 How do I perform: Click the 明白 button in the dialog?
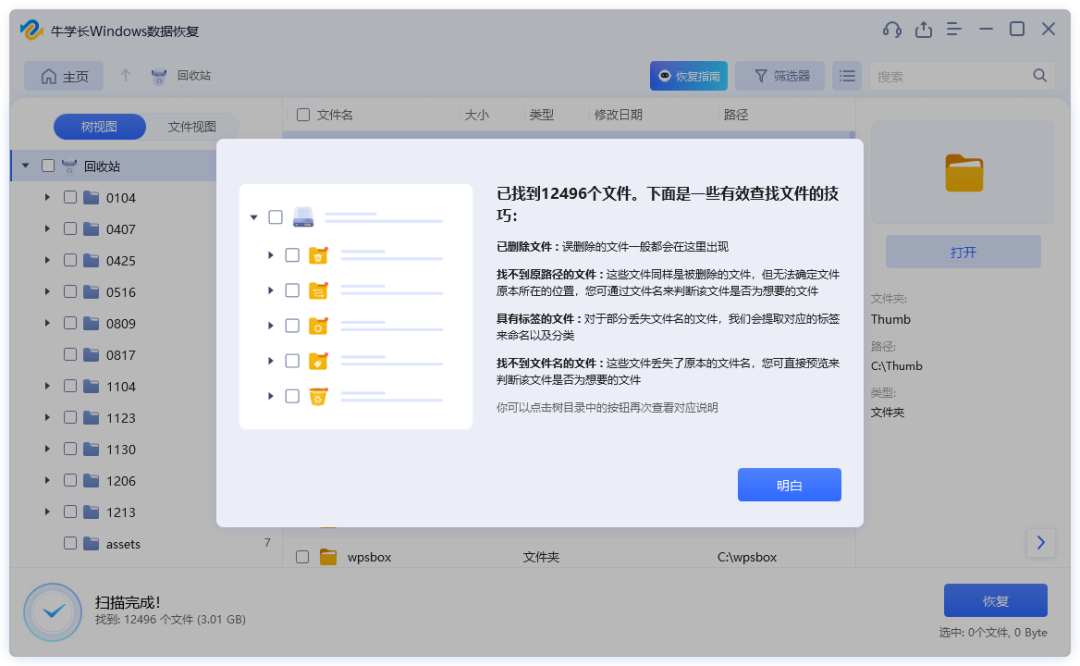(x=789, y=484)
